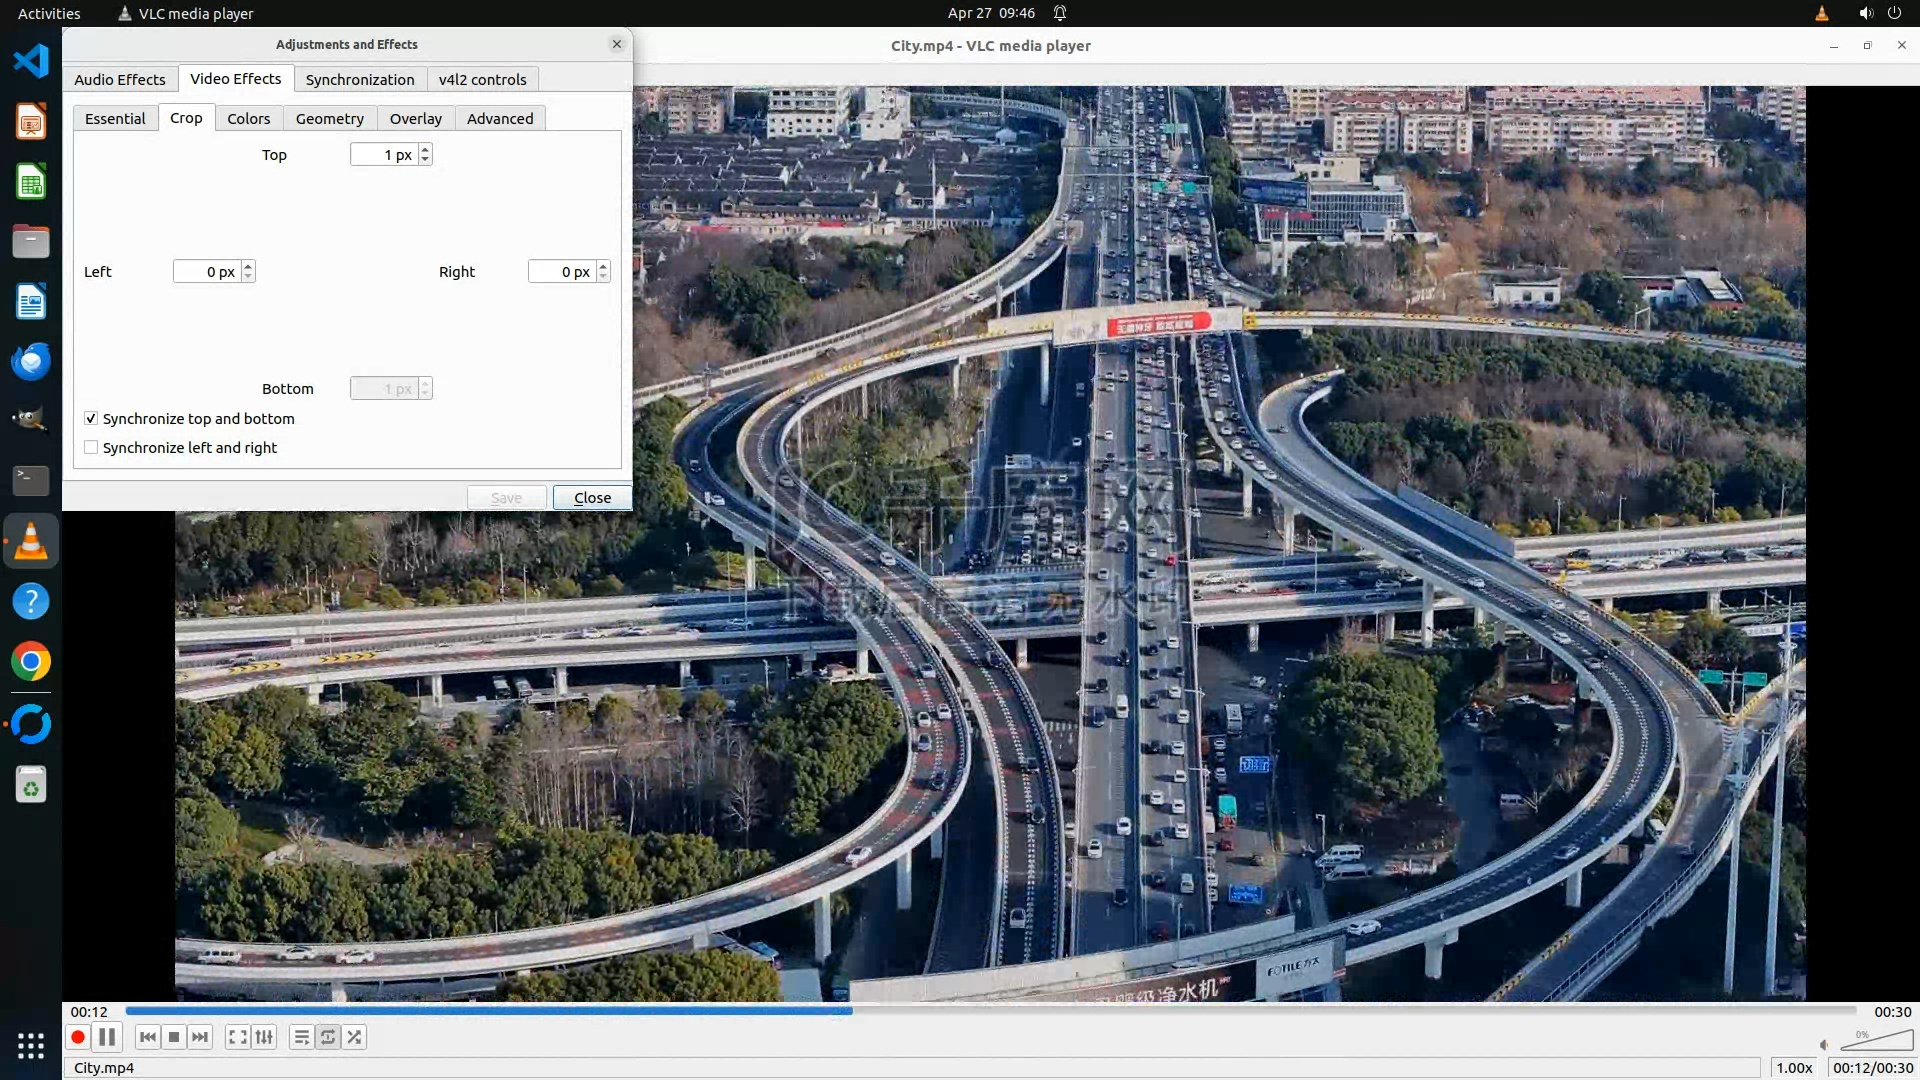Switch to the Colors tab
Viewport: 1920px width, 1080px height.
pos(248,119)
